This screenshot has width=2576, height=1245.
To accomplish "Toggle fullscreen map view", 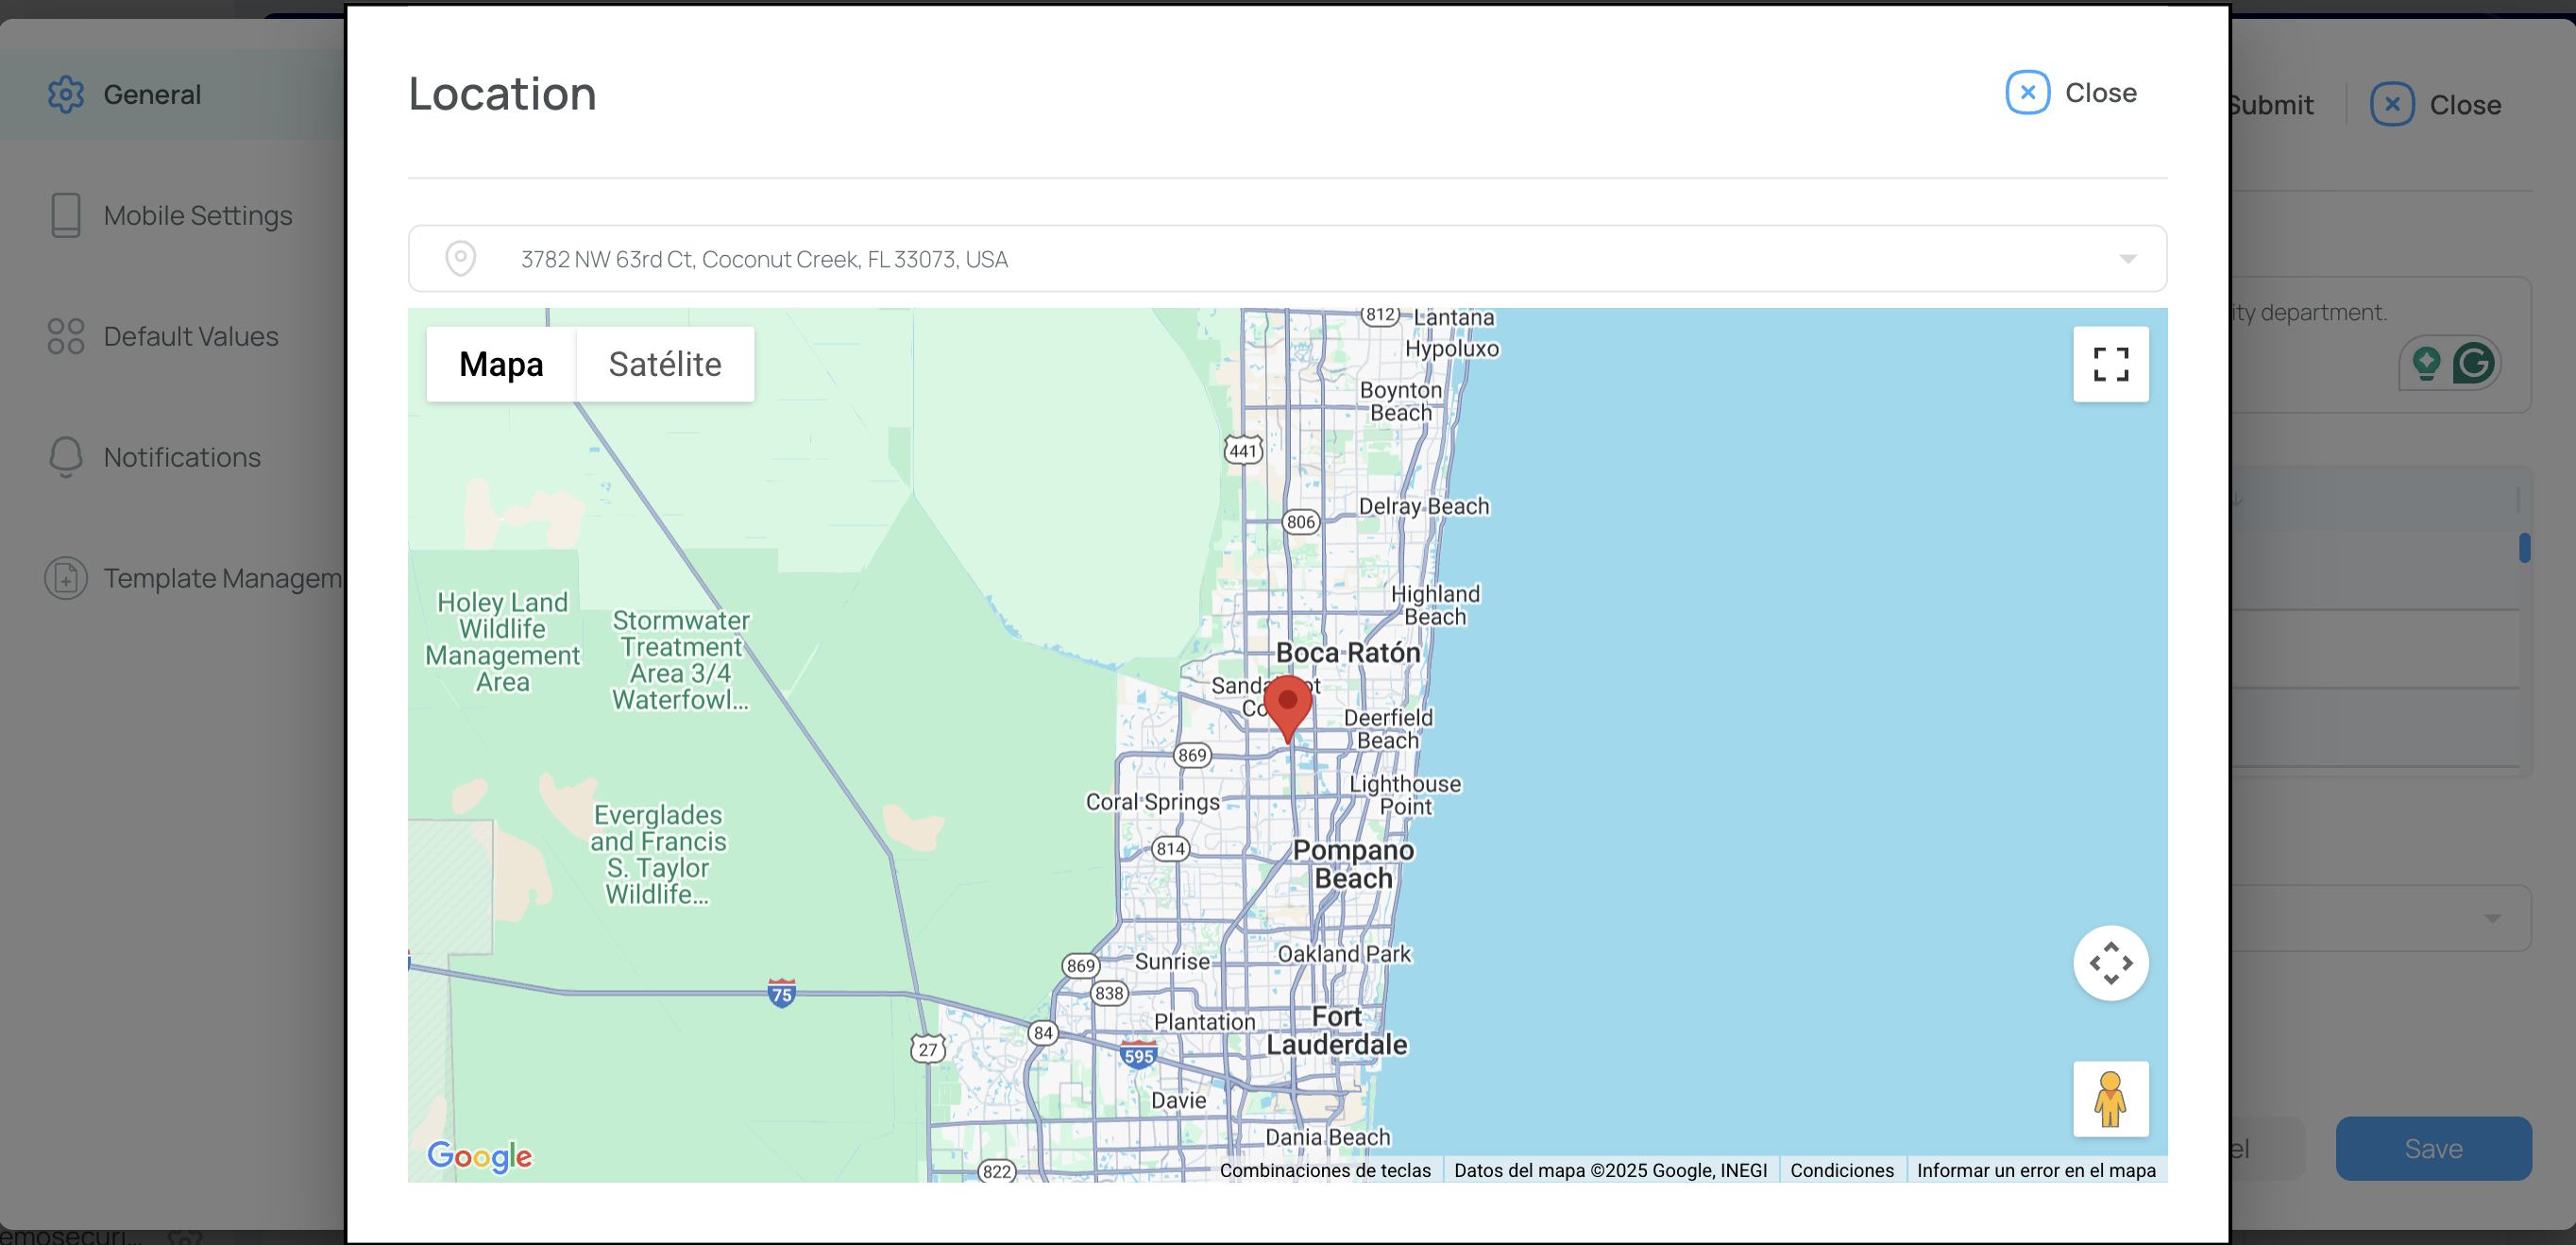I will (2110, 364).
